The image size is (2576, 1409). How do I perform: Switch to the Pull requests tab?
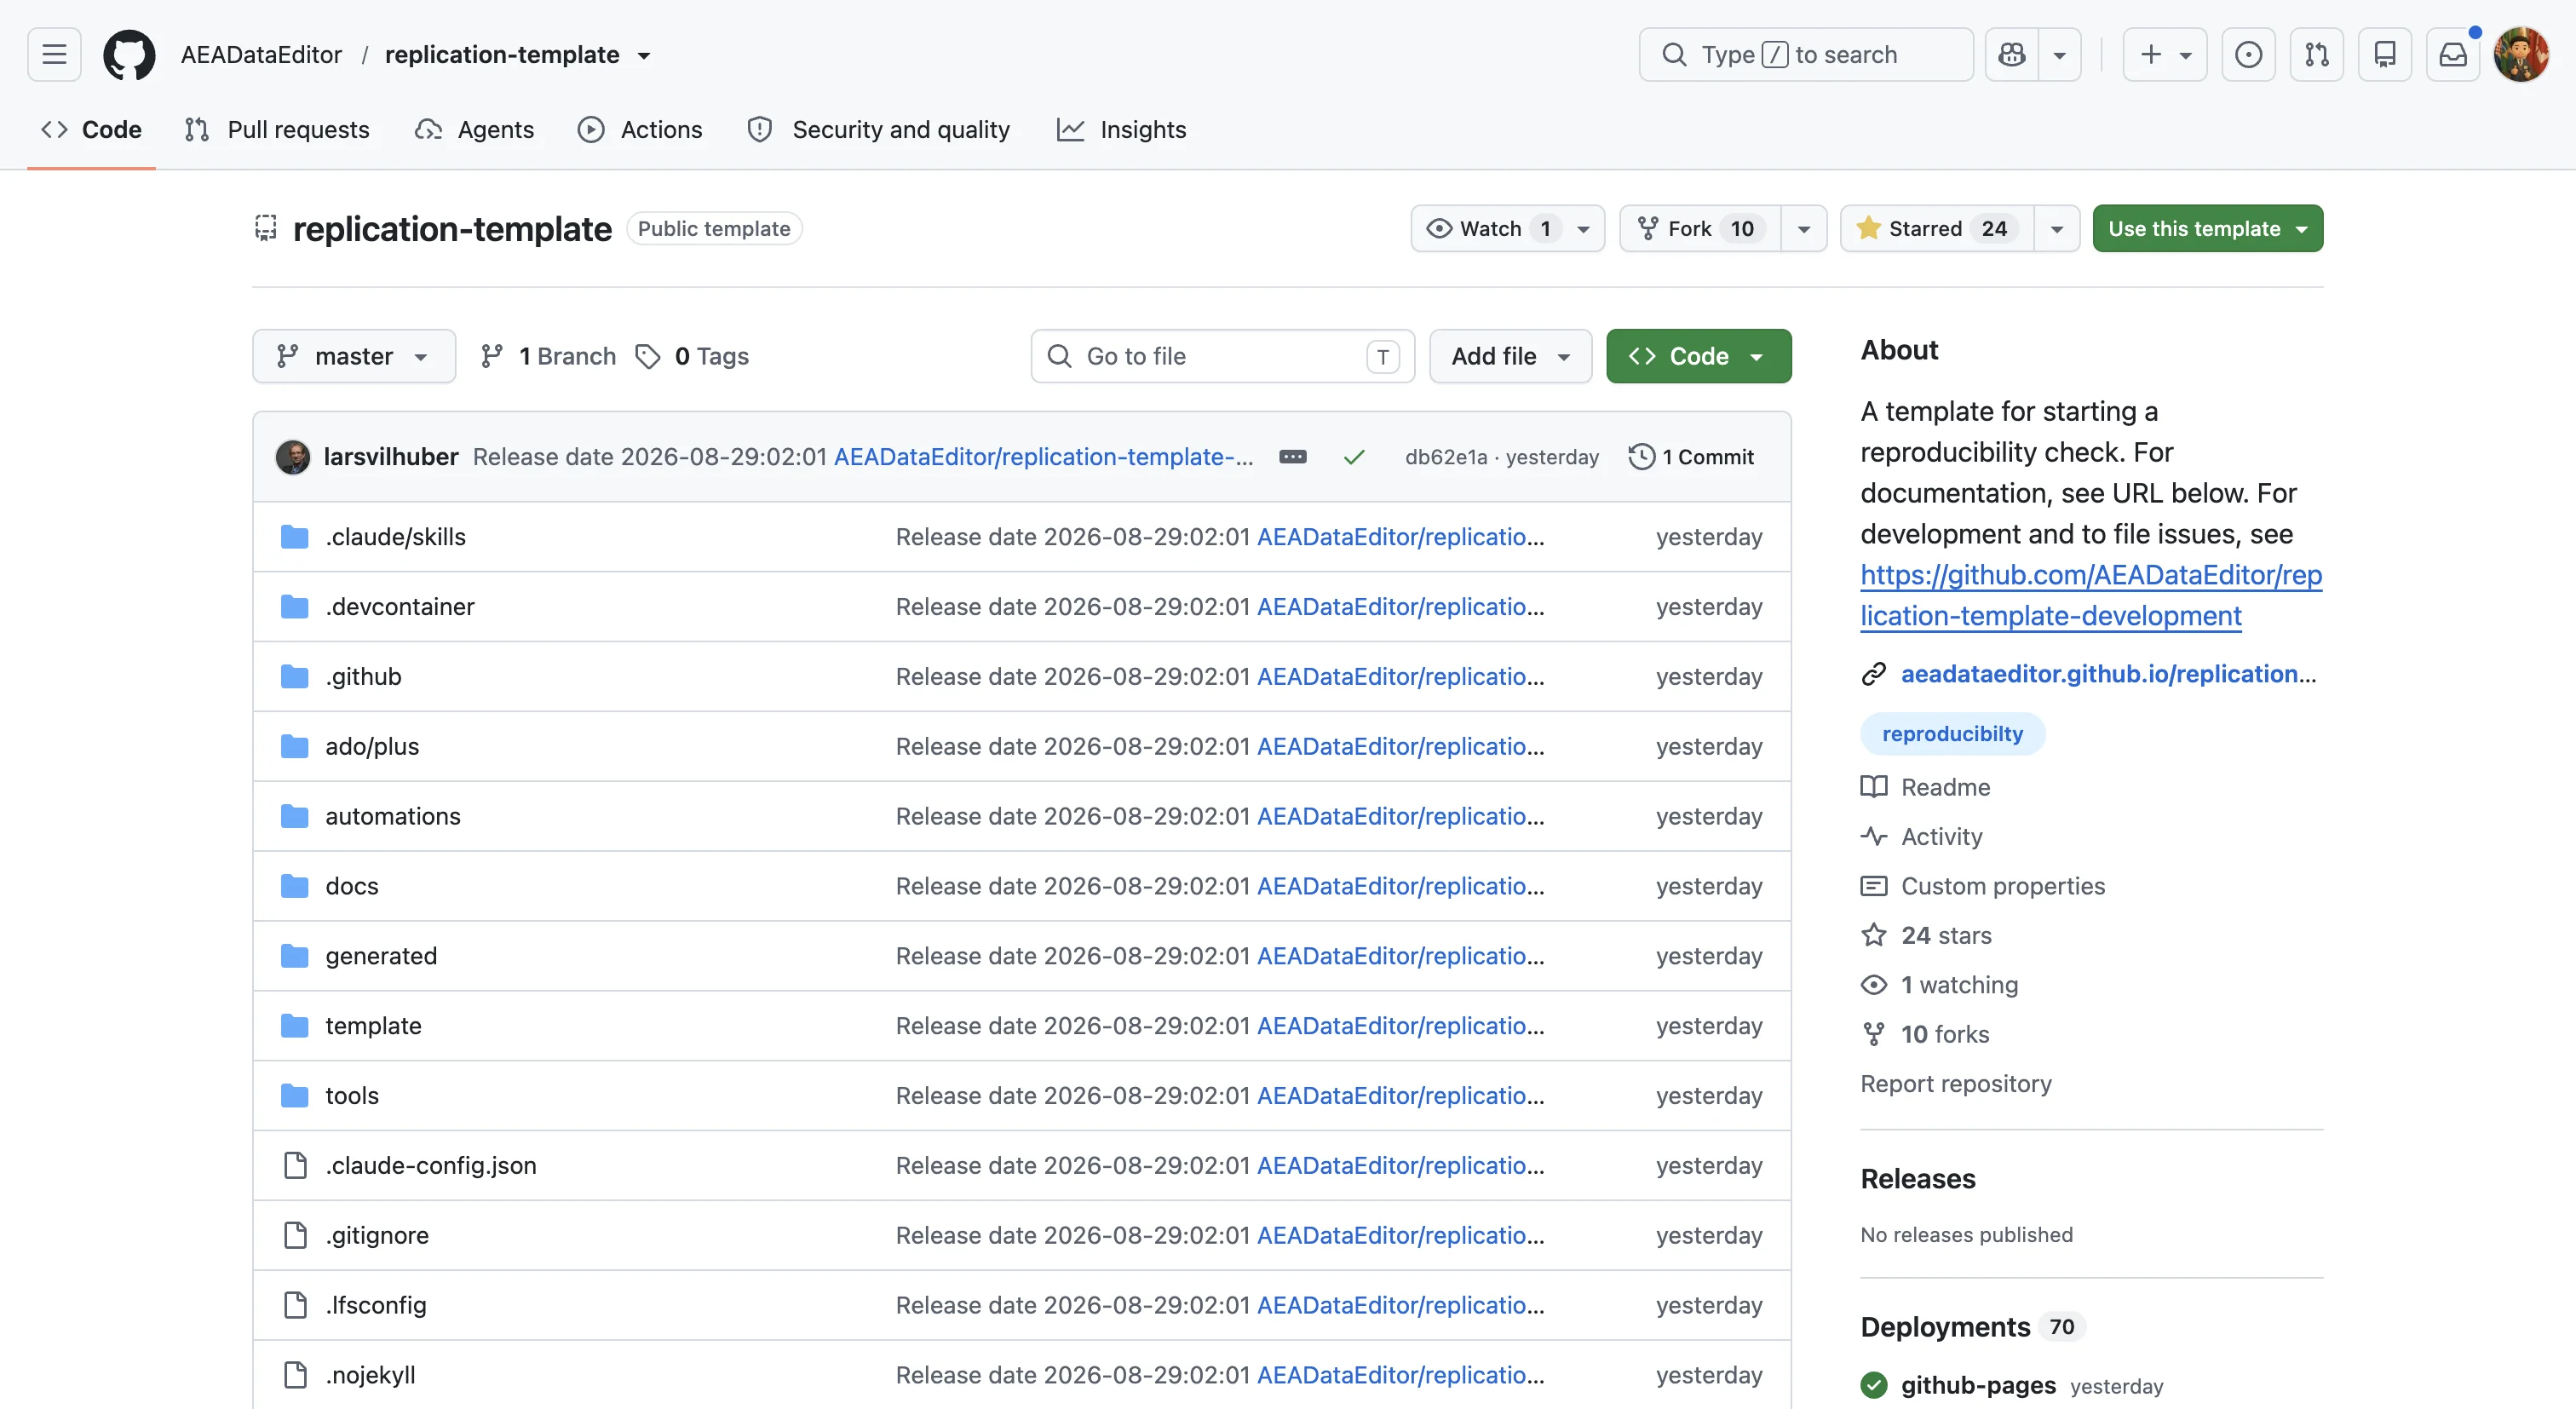coord(277,130)
